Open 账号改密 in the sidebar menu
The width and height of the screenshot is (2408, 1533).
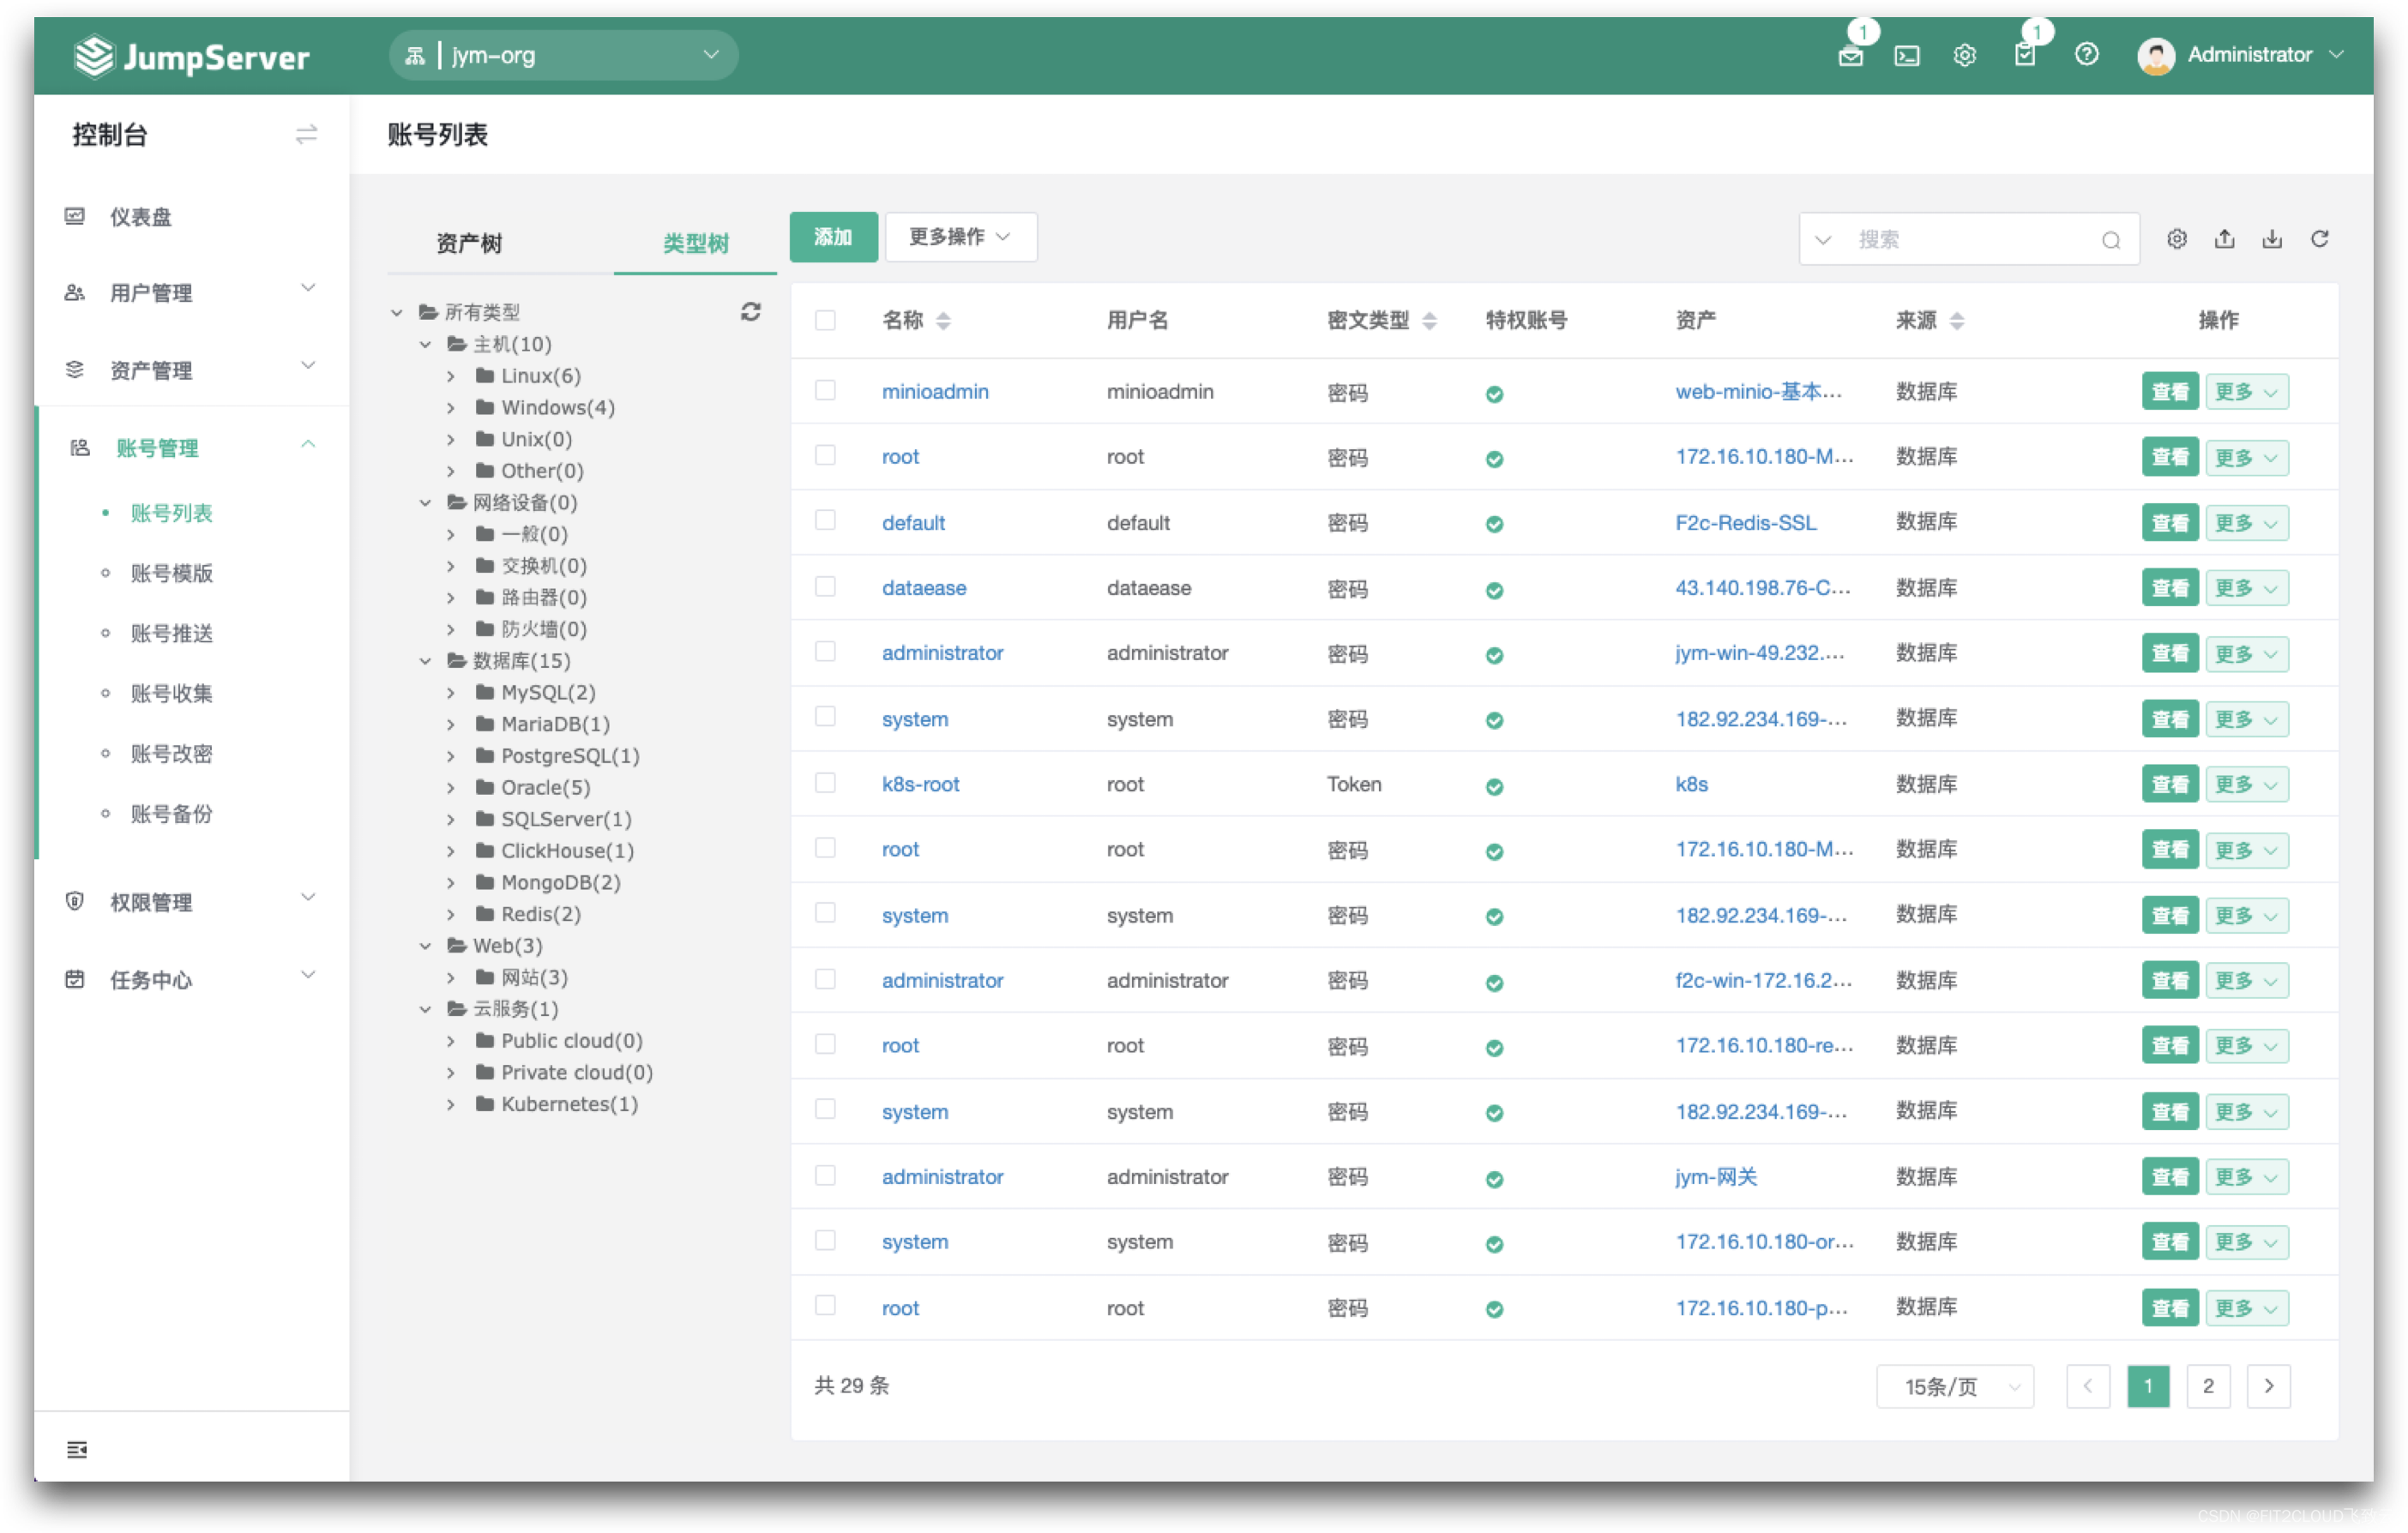pyautogui.click(x=172, y=753)
